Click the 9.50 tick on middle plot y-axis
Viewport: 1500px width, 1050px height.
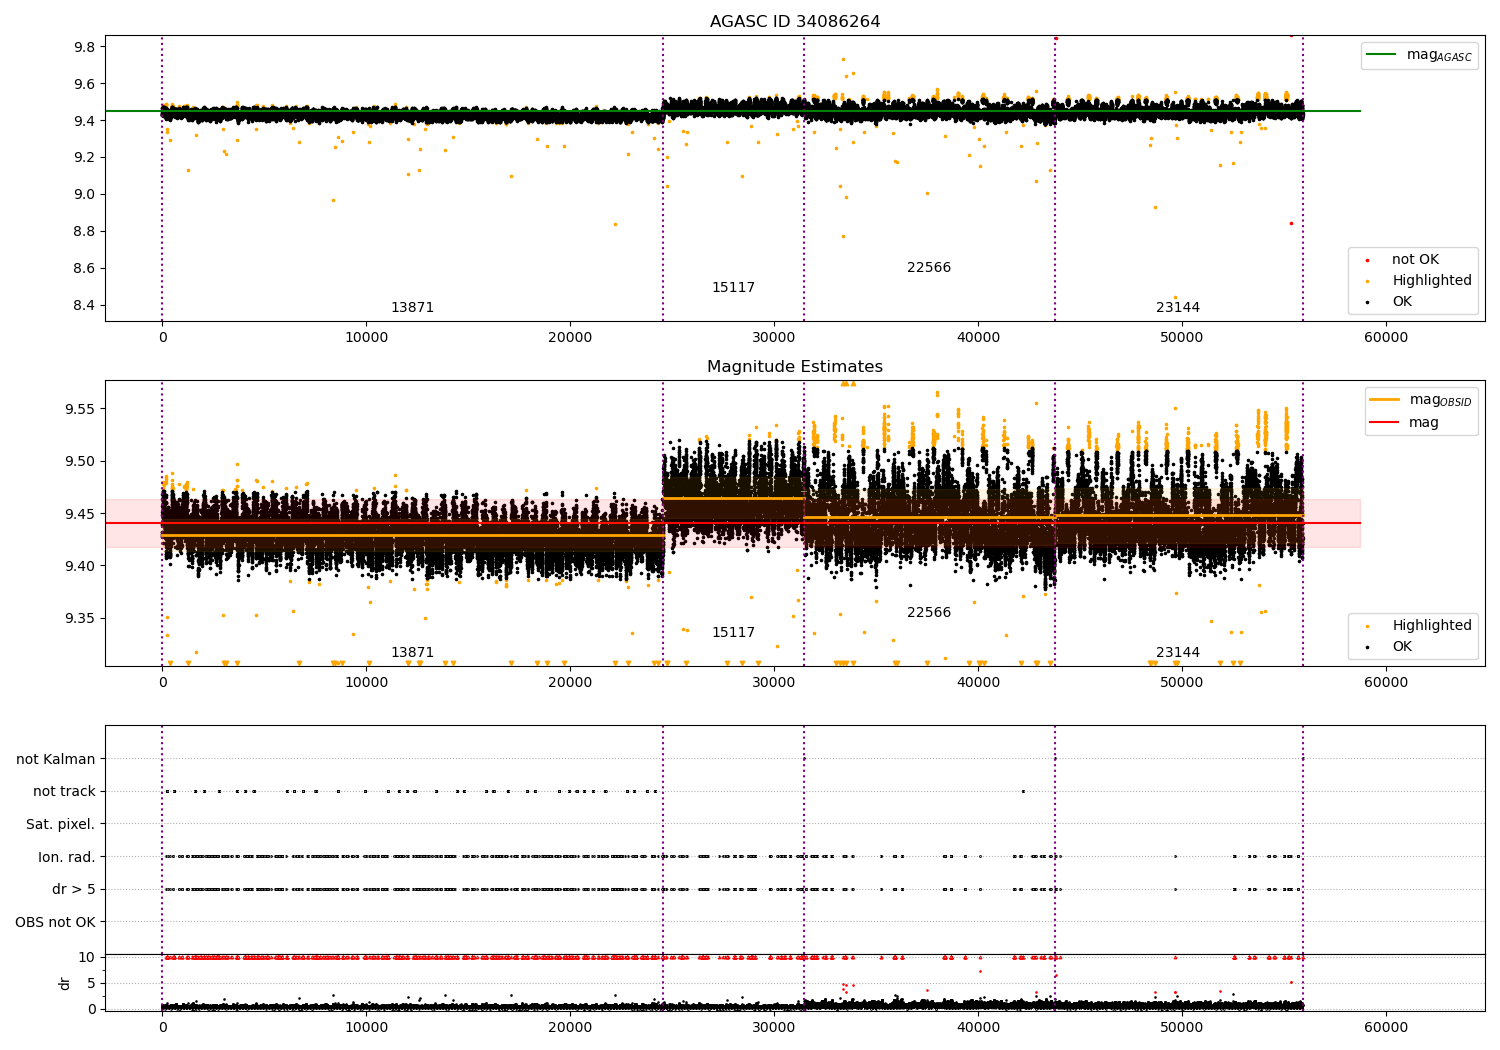point(80,461)
